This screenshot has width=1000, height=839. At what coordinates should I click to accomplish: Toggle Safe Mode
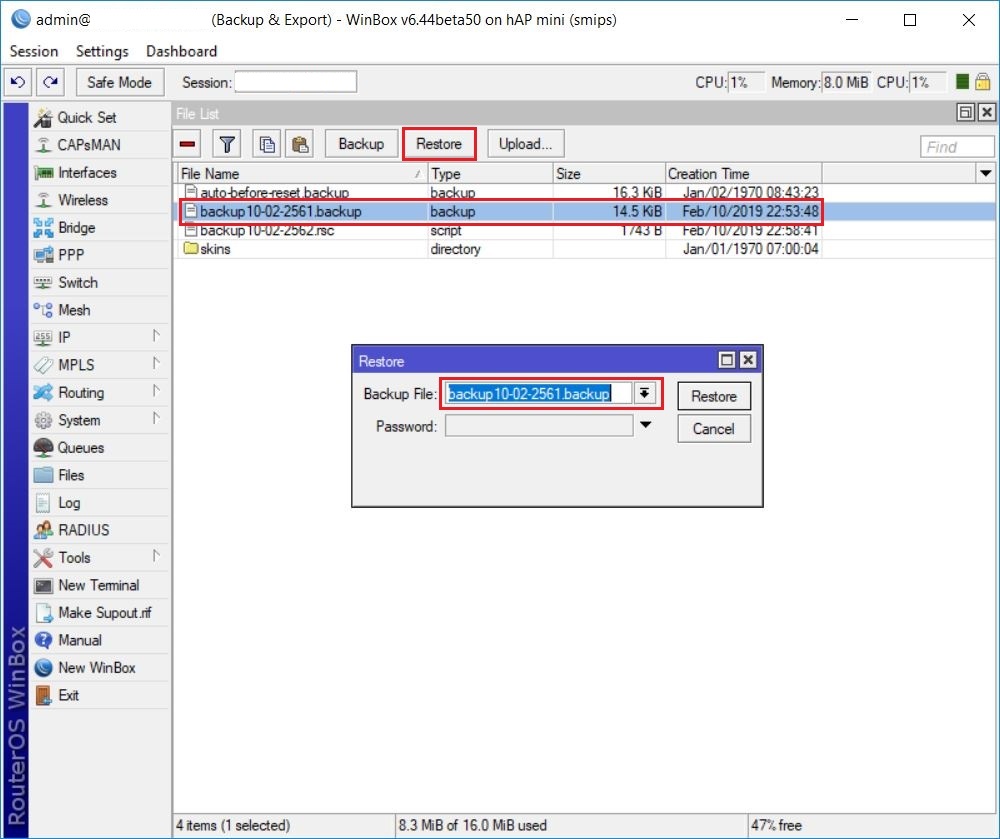point(119,81)
